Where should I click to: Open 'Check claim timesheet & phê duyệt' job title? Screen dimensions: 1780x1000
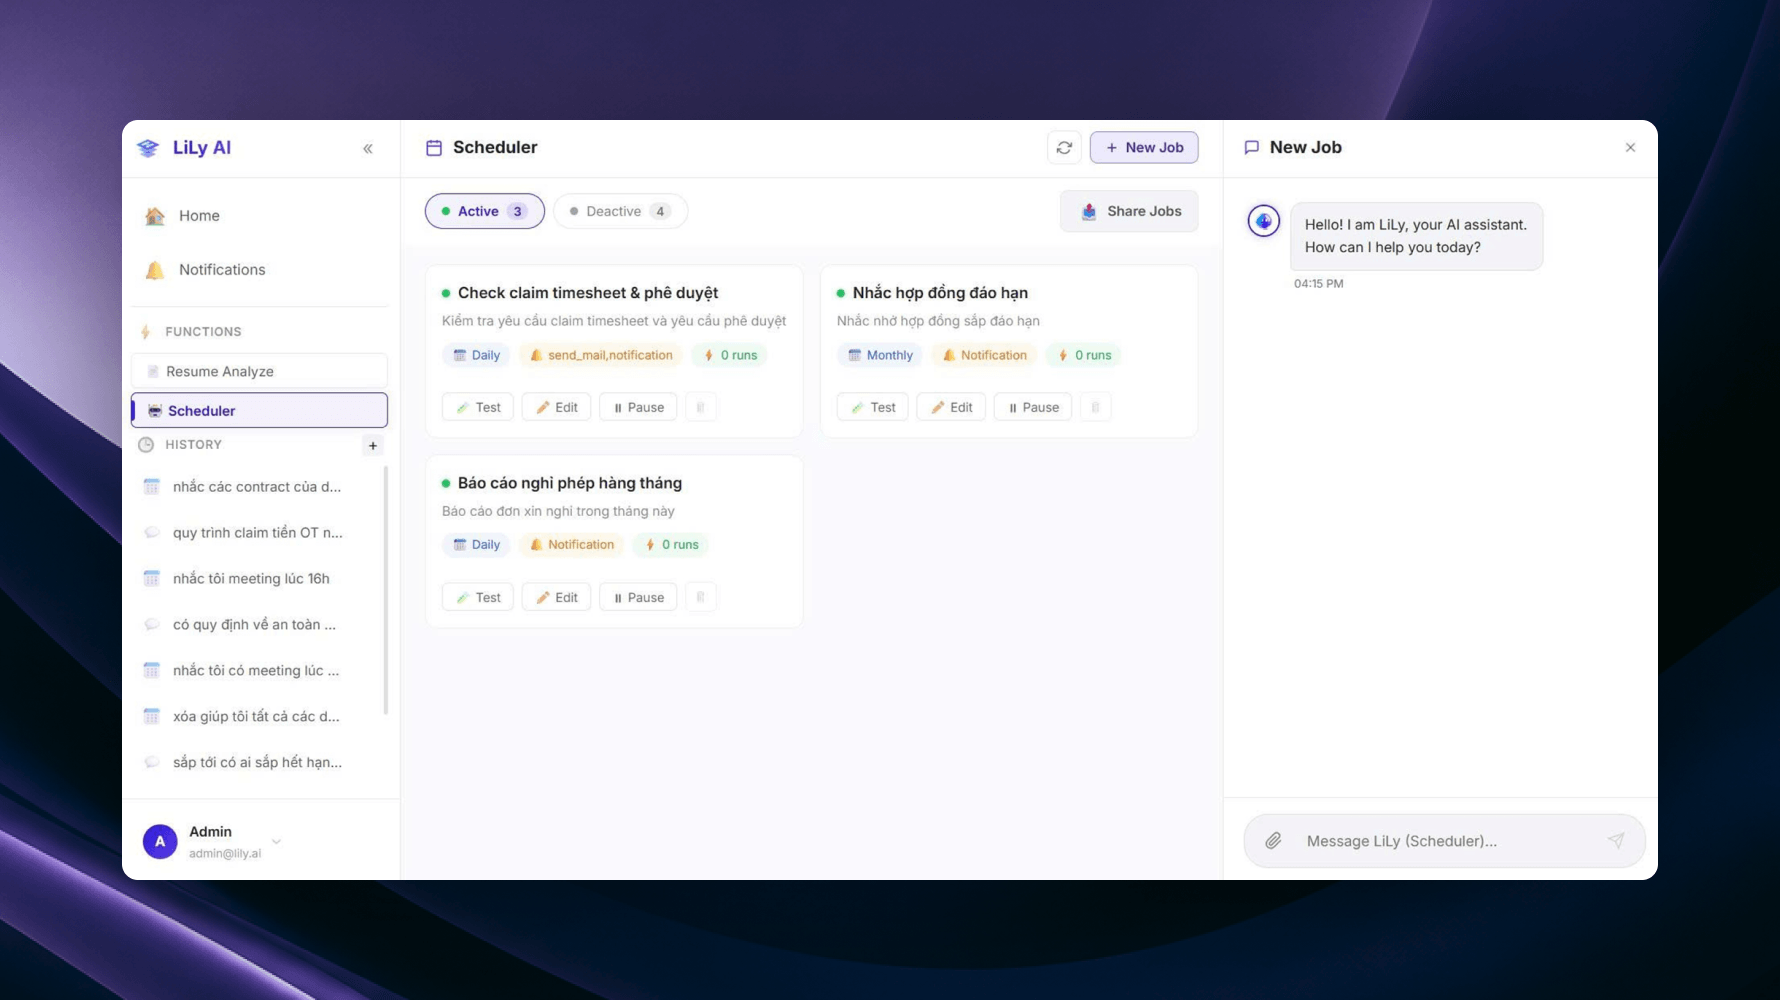coord(588,293)
